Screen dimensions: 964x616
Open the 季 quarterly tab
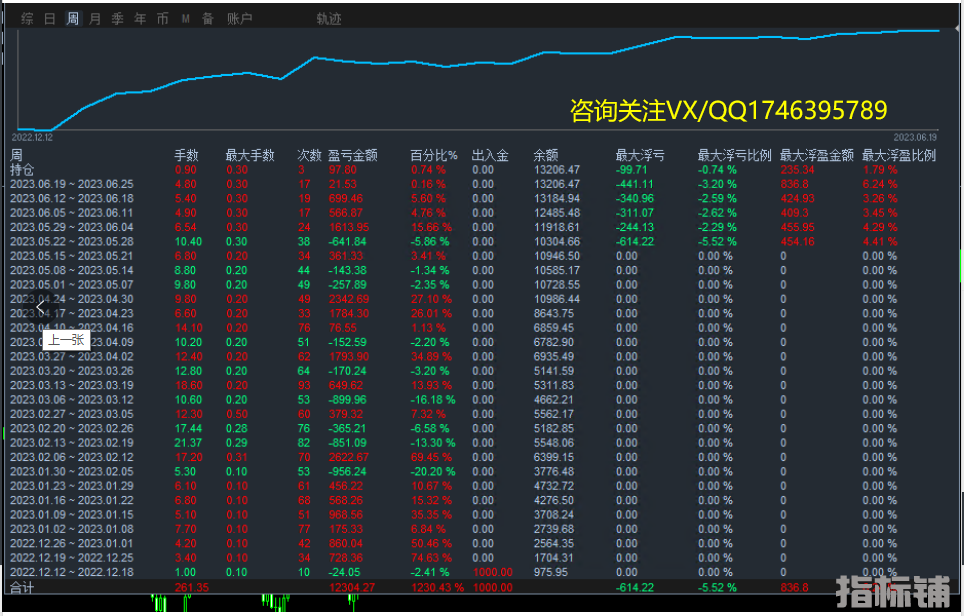tap(117, 19)
